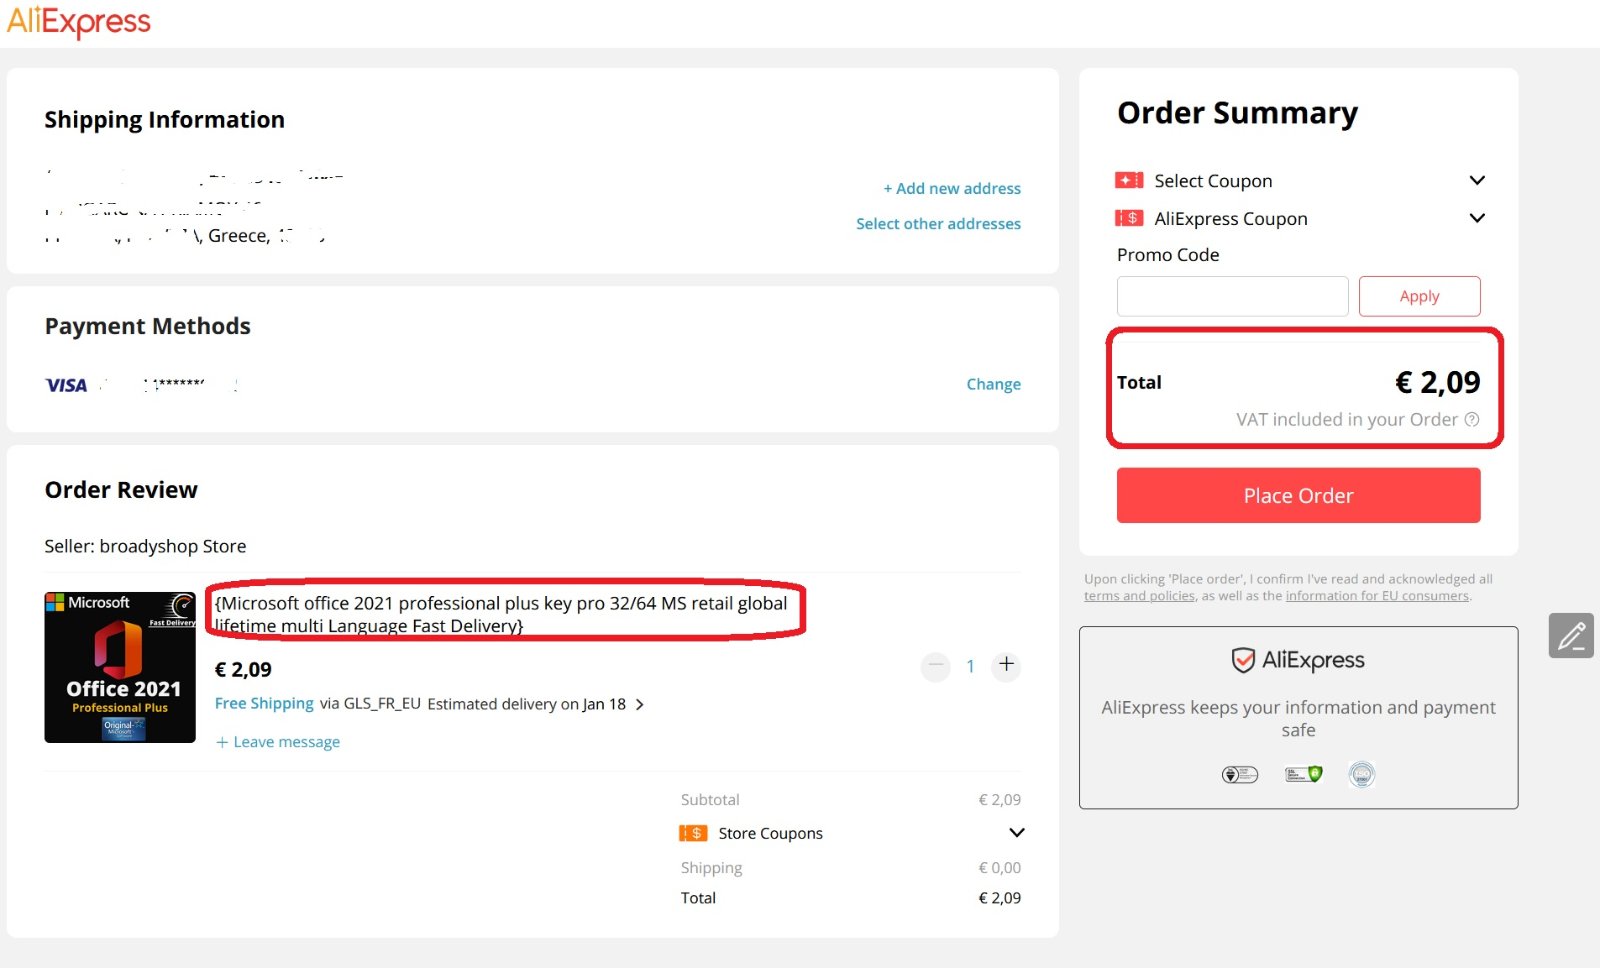Click the VAT included in your Order text
This screenshot has height=968, width=1600.
1346,420
